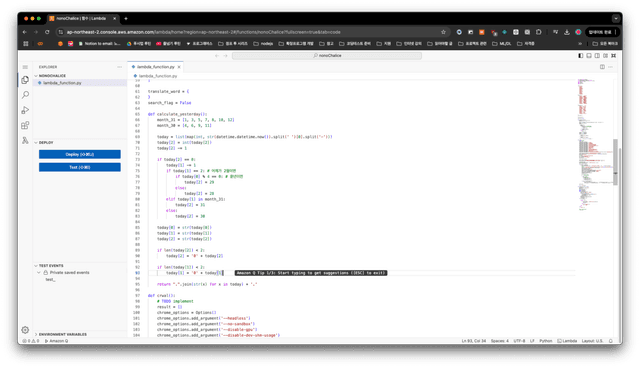
Task: Show hidden bookmarks with chevron
Action: 580,44
